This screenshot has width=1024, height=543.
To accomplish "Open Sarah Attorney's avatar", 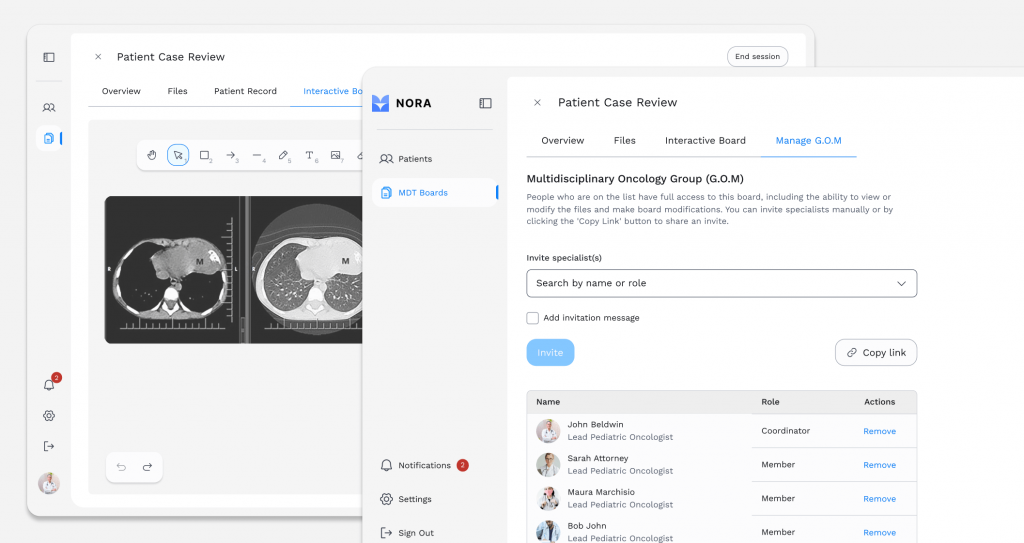I will (x=549, y=465).
